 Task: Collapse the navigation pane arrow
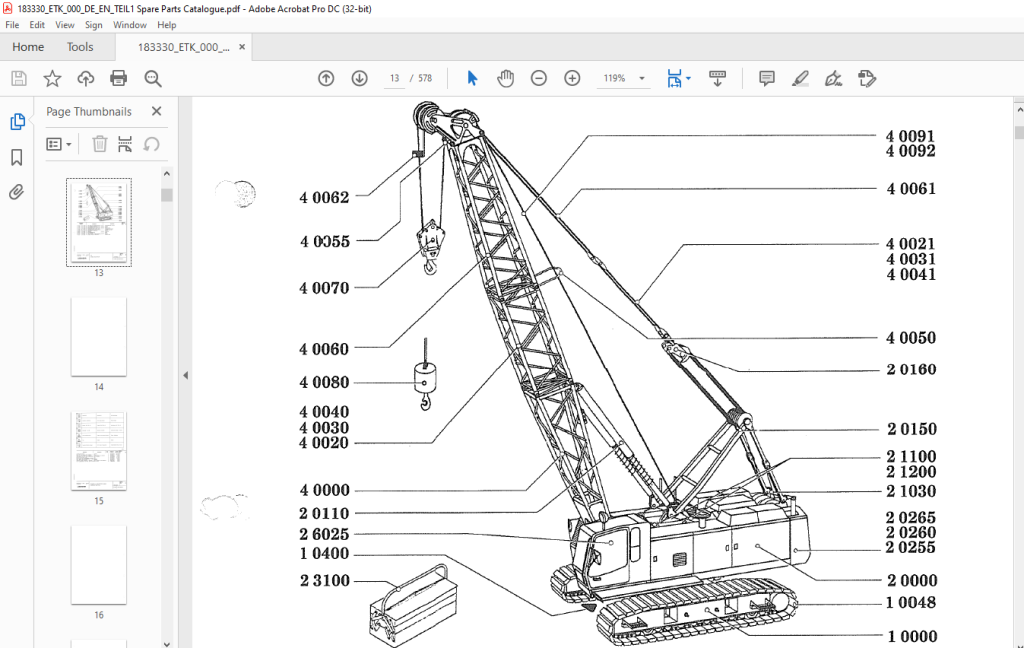point(185,375)
